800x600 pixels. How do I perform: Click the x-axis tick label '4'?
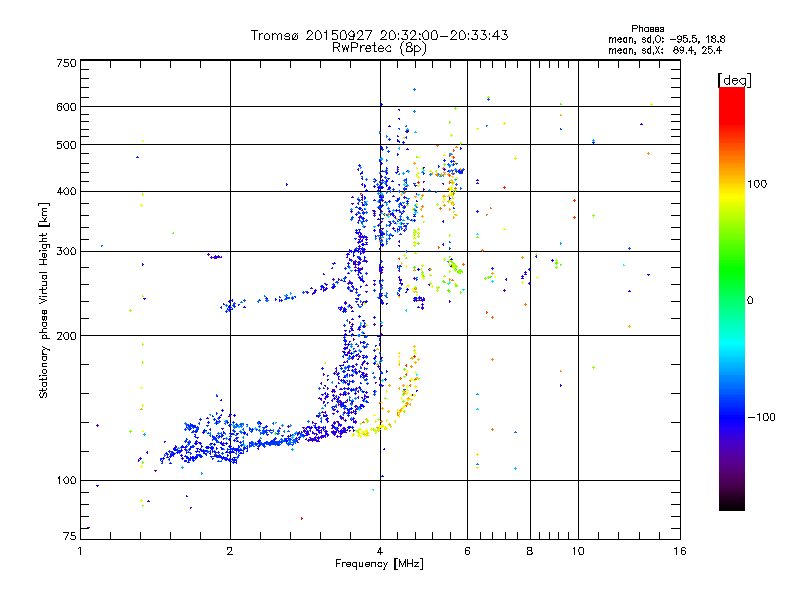point(380,551)
